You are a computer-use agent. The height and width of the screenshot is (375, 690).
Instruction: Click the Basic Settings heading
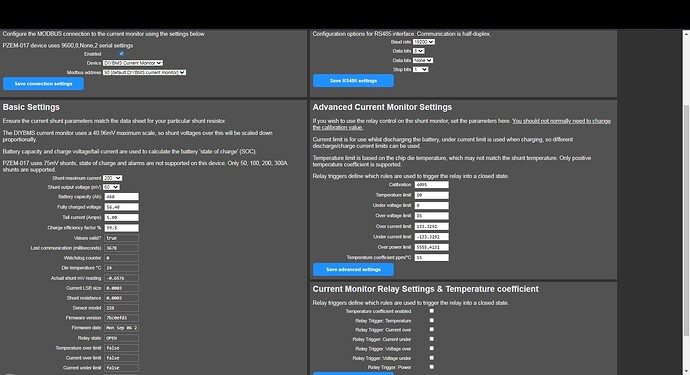[31, 107]
